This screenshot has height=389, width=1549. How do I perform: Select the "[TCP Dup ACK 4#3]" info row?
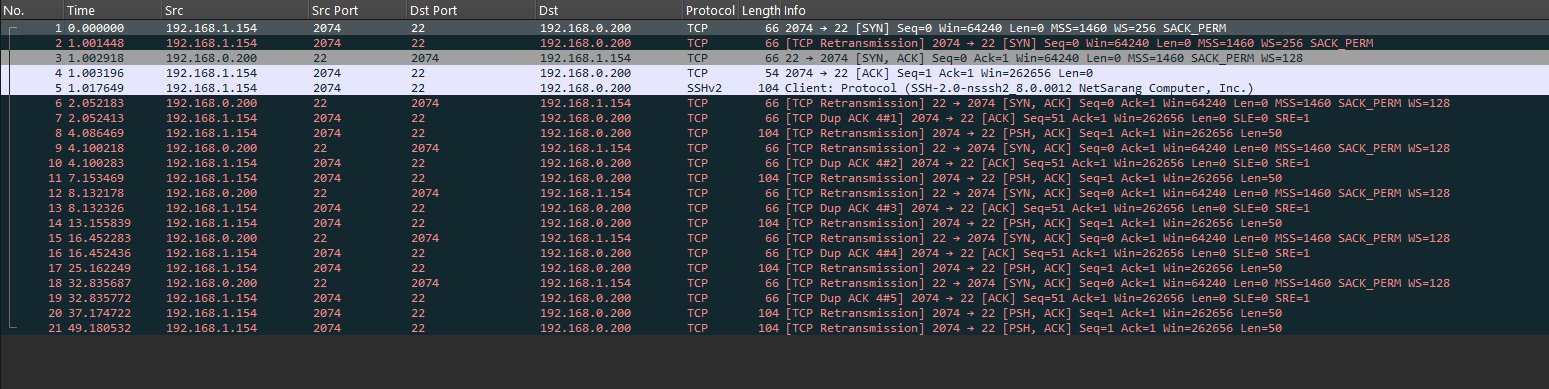(774, 208)
